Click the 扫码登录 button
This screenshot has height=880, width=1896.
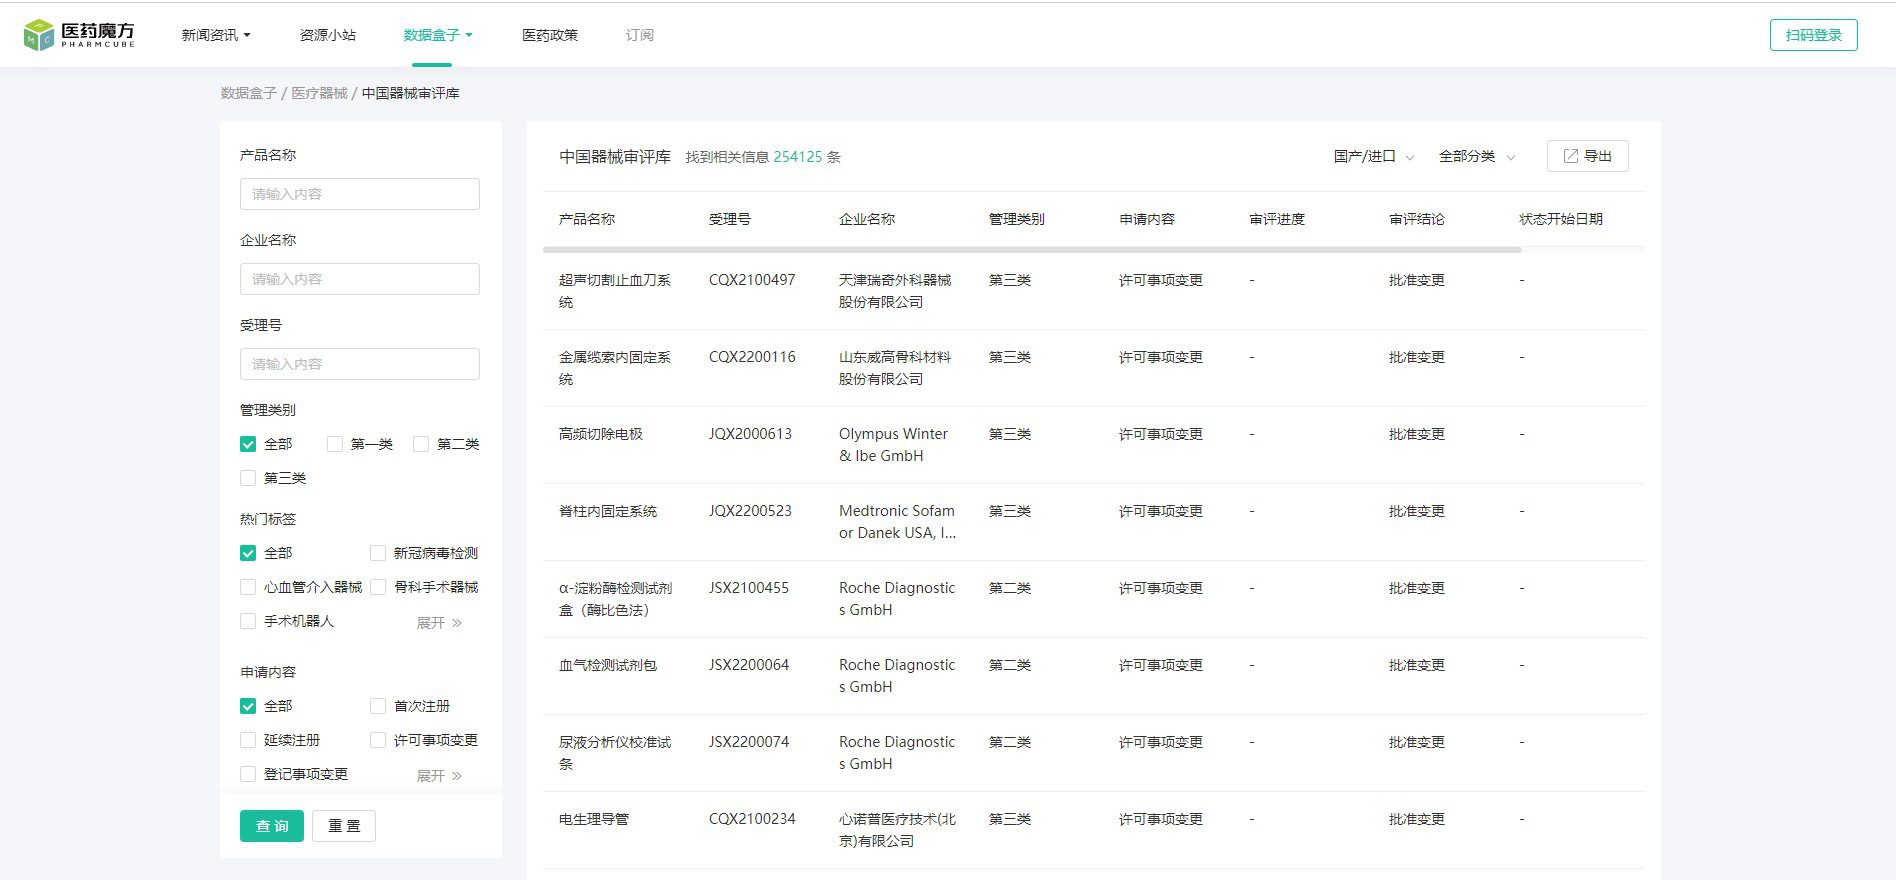(1813, 35)
